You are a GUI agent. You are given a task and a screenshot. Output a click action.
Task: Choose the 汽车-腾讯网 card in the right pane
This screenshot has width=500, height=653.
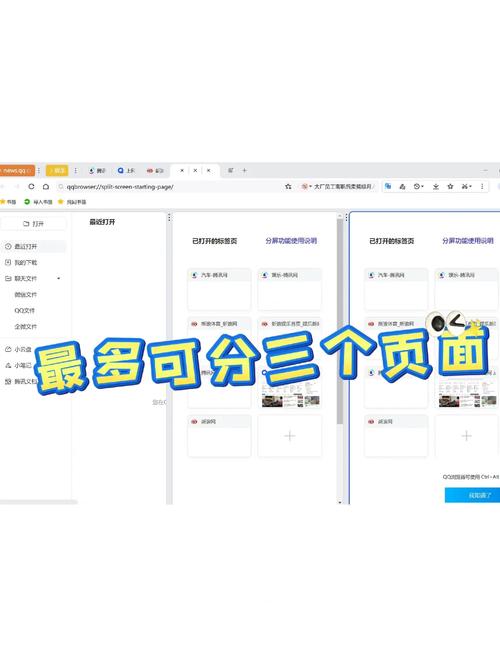click(396, 289)
